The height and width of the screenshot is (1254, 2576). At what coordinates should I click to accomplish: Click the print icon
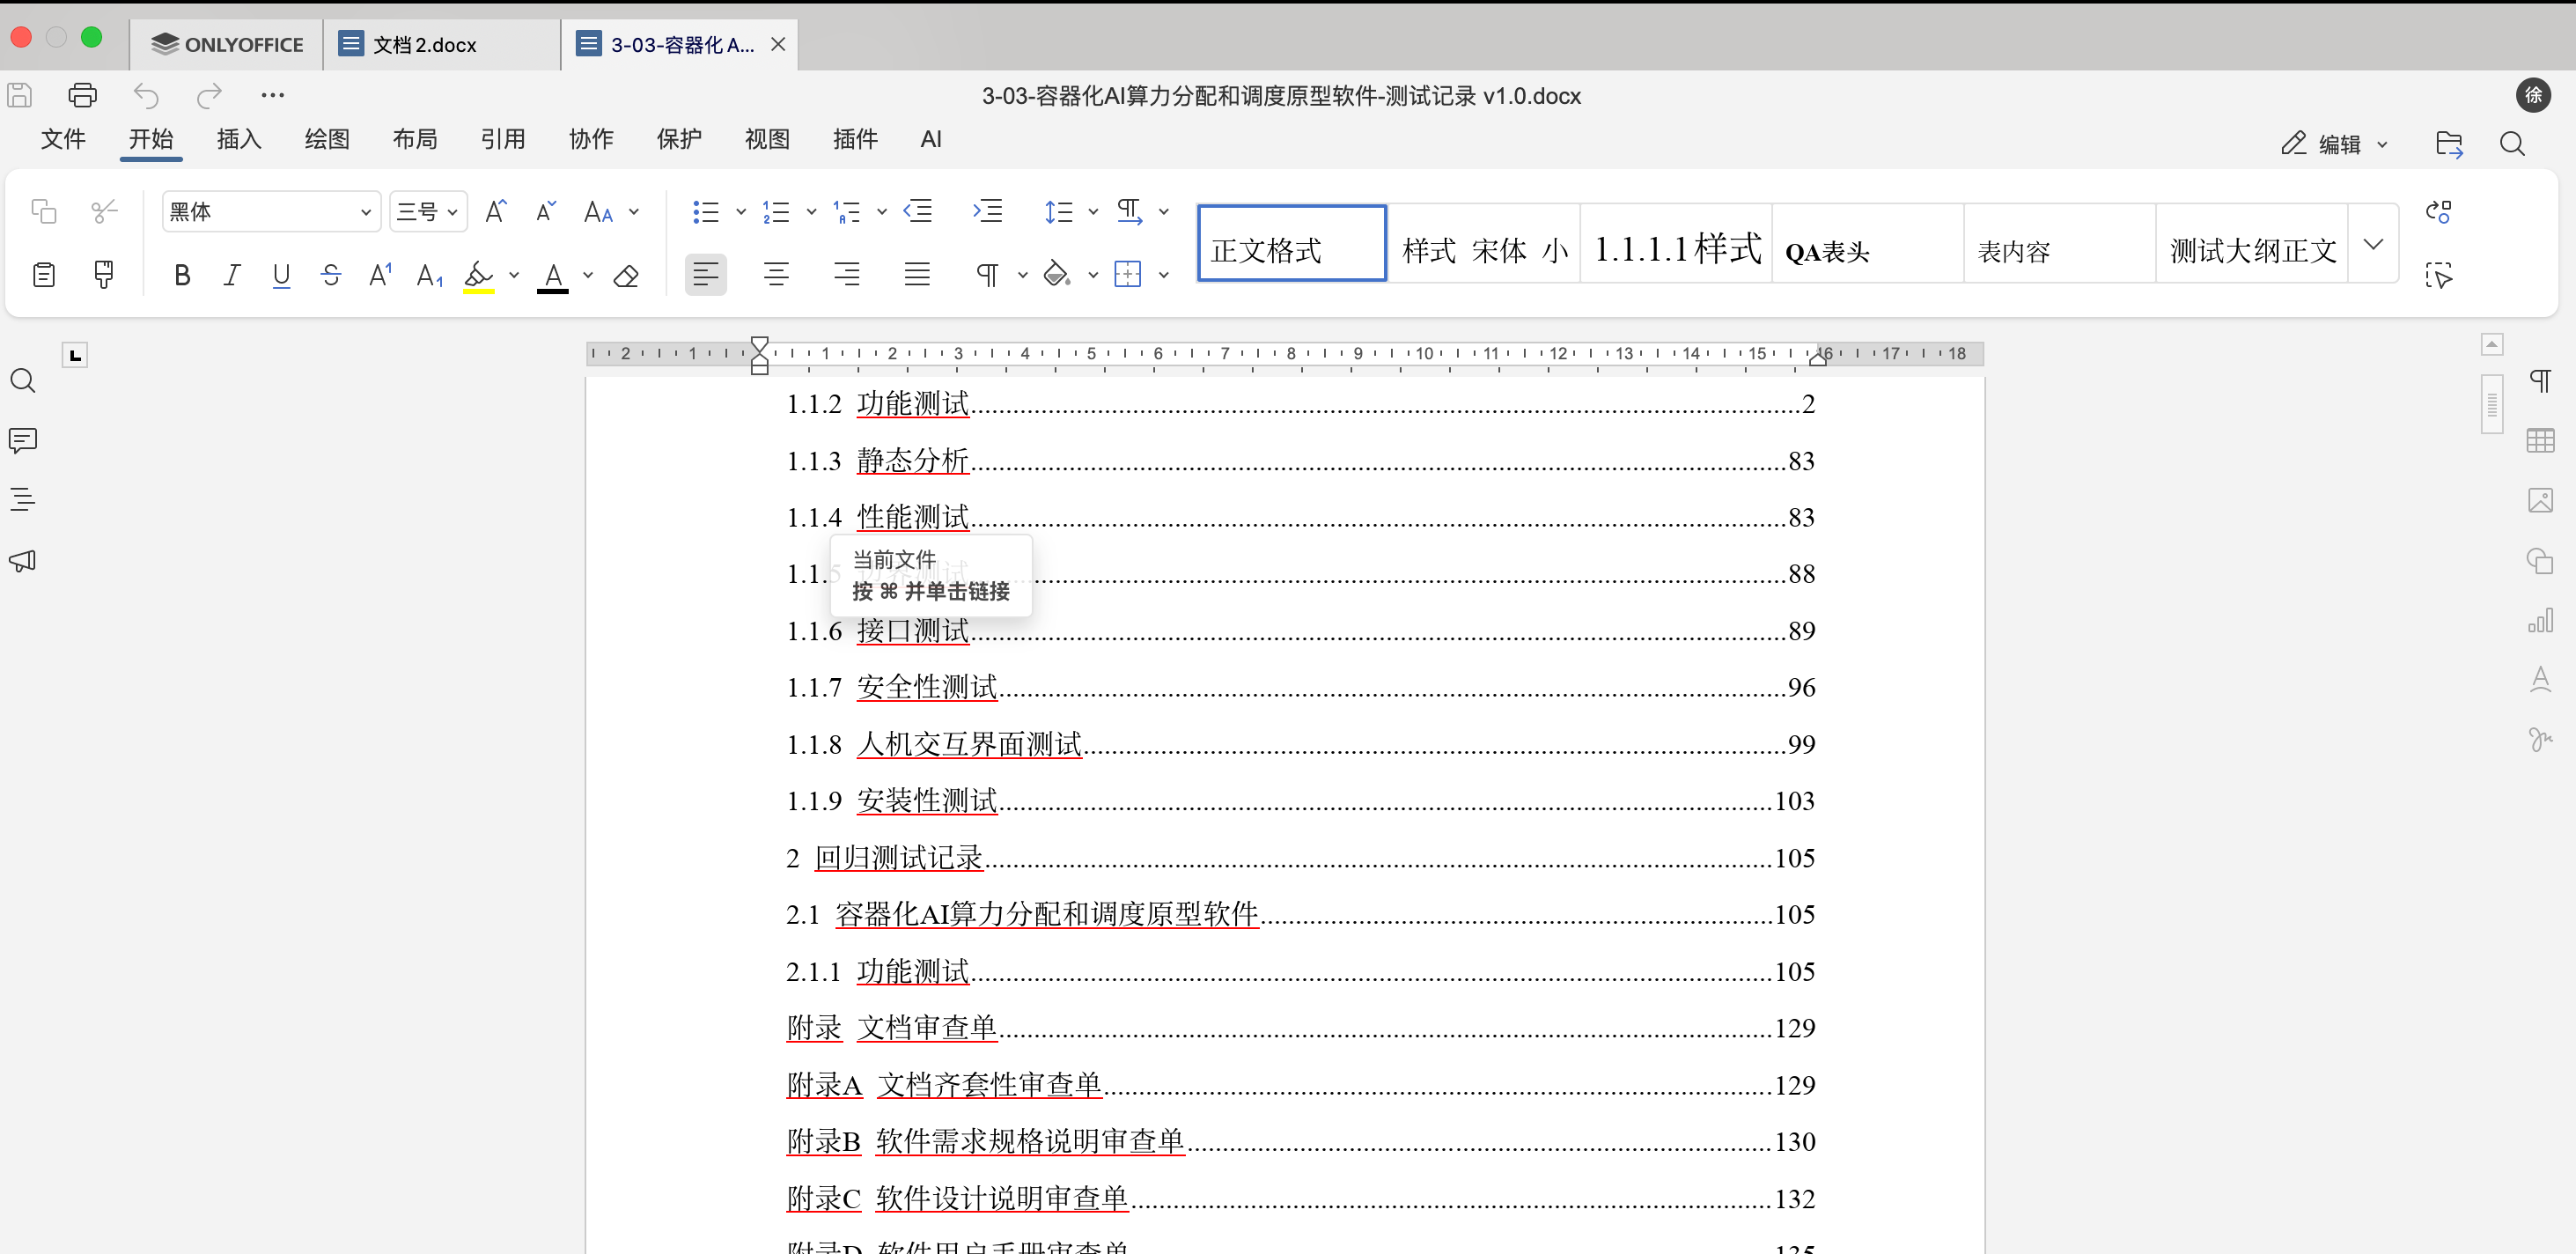click(82, 95)
